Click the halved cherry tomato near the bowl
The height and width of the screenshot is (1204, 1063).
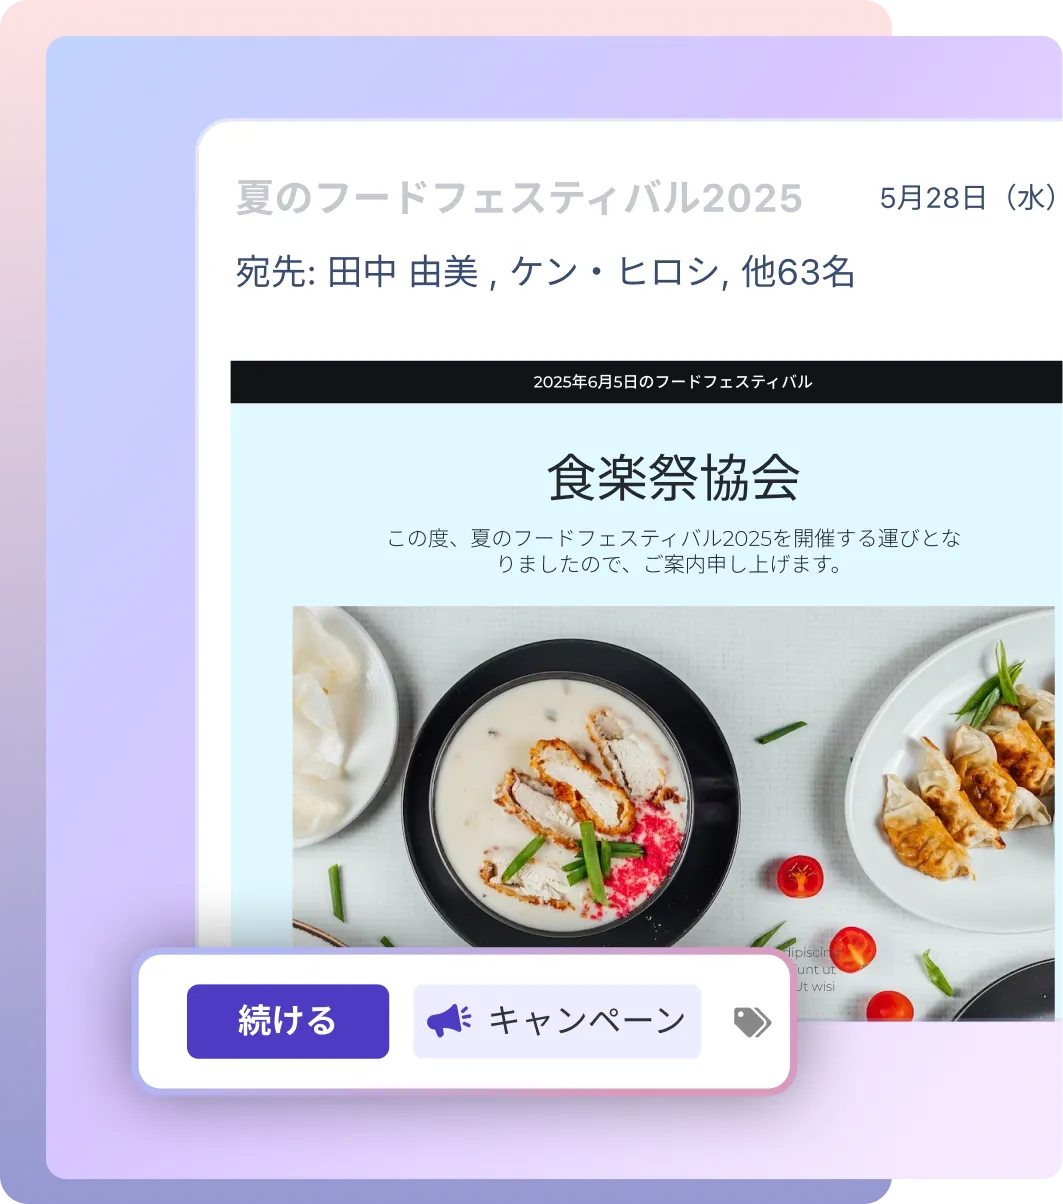point(800,876)
